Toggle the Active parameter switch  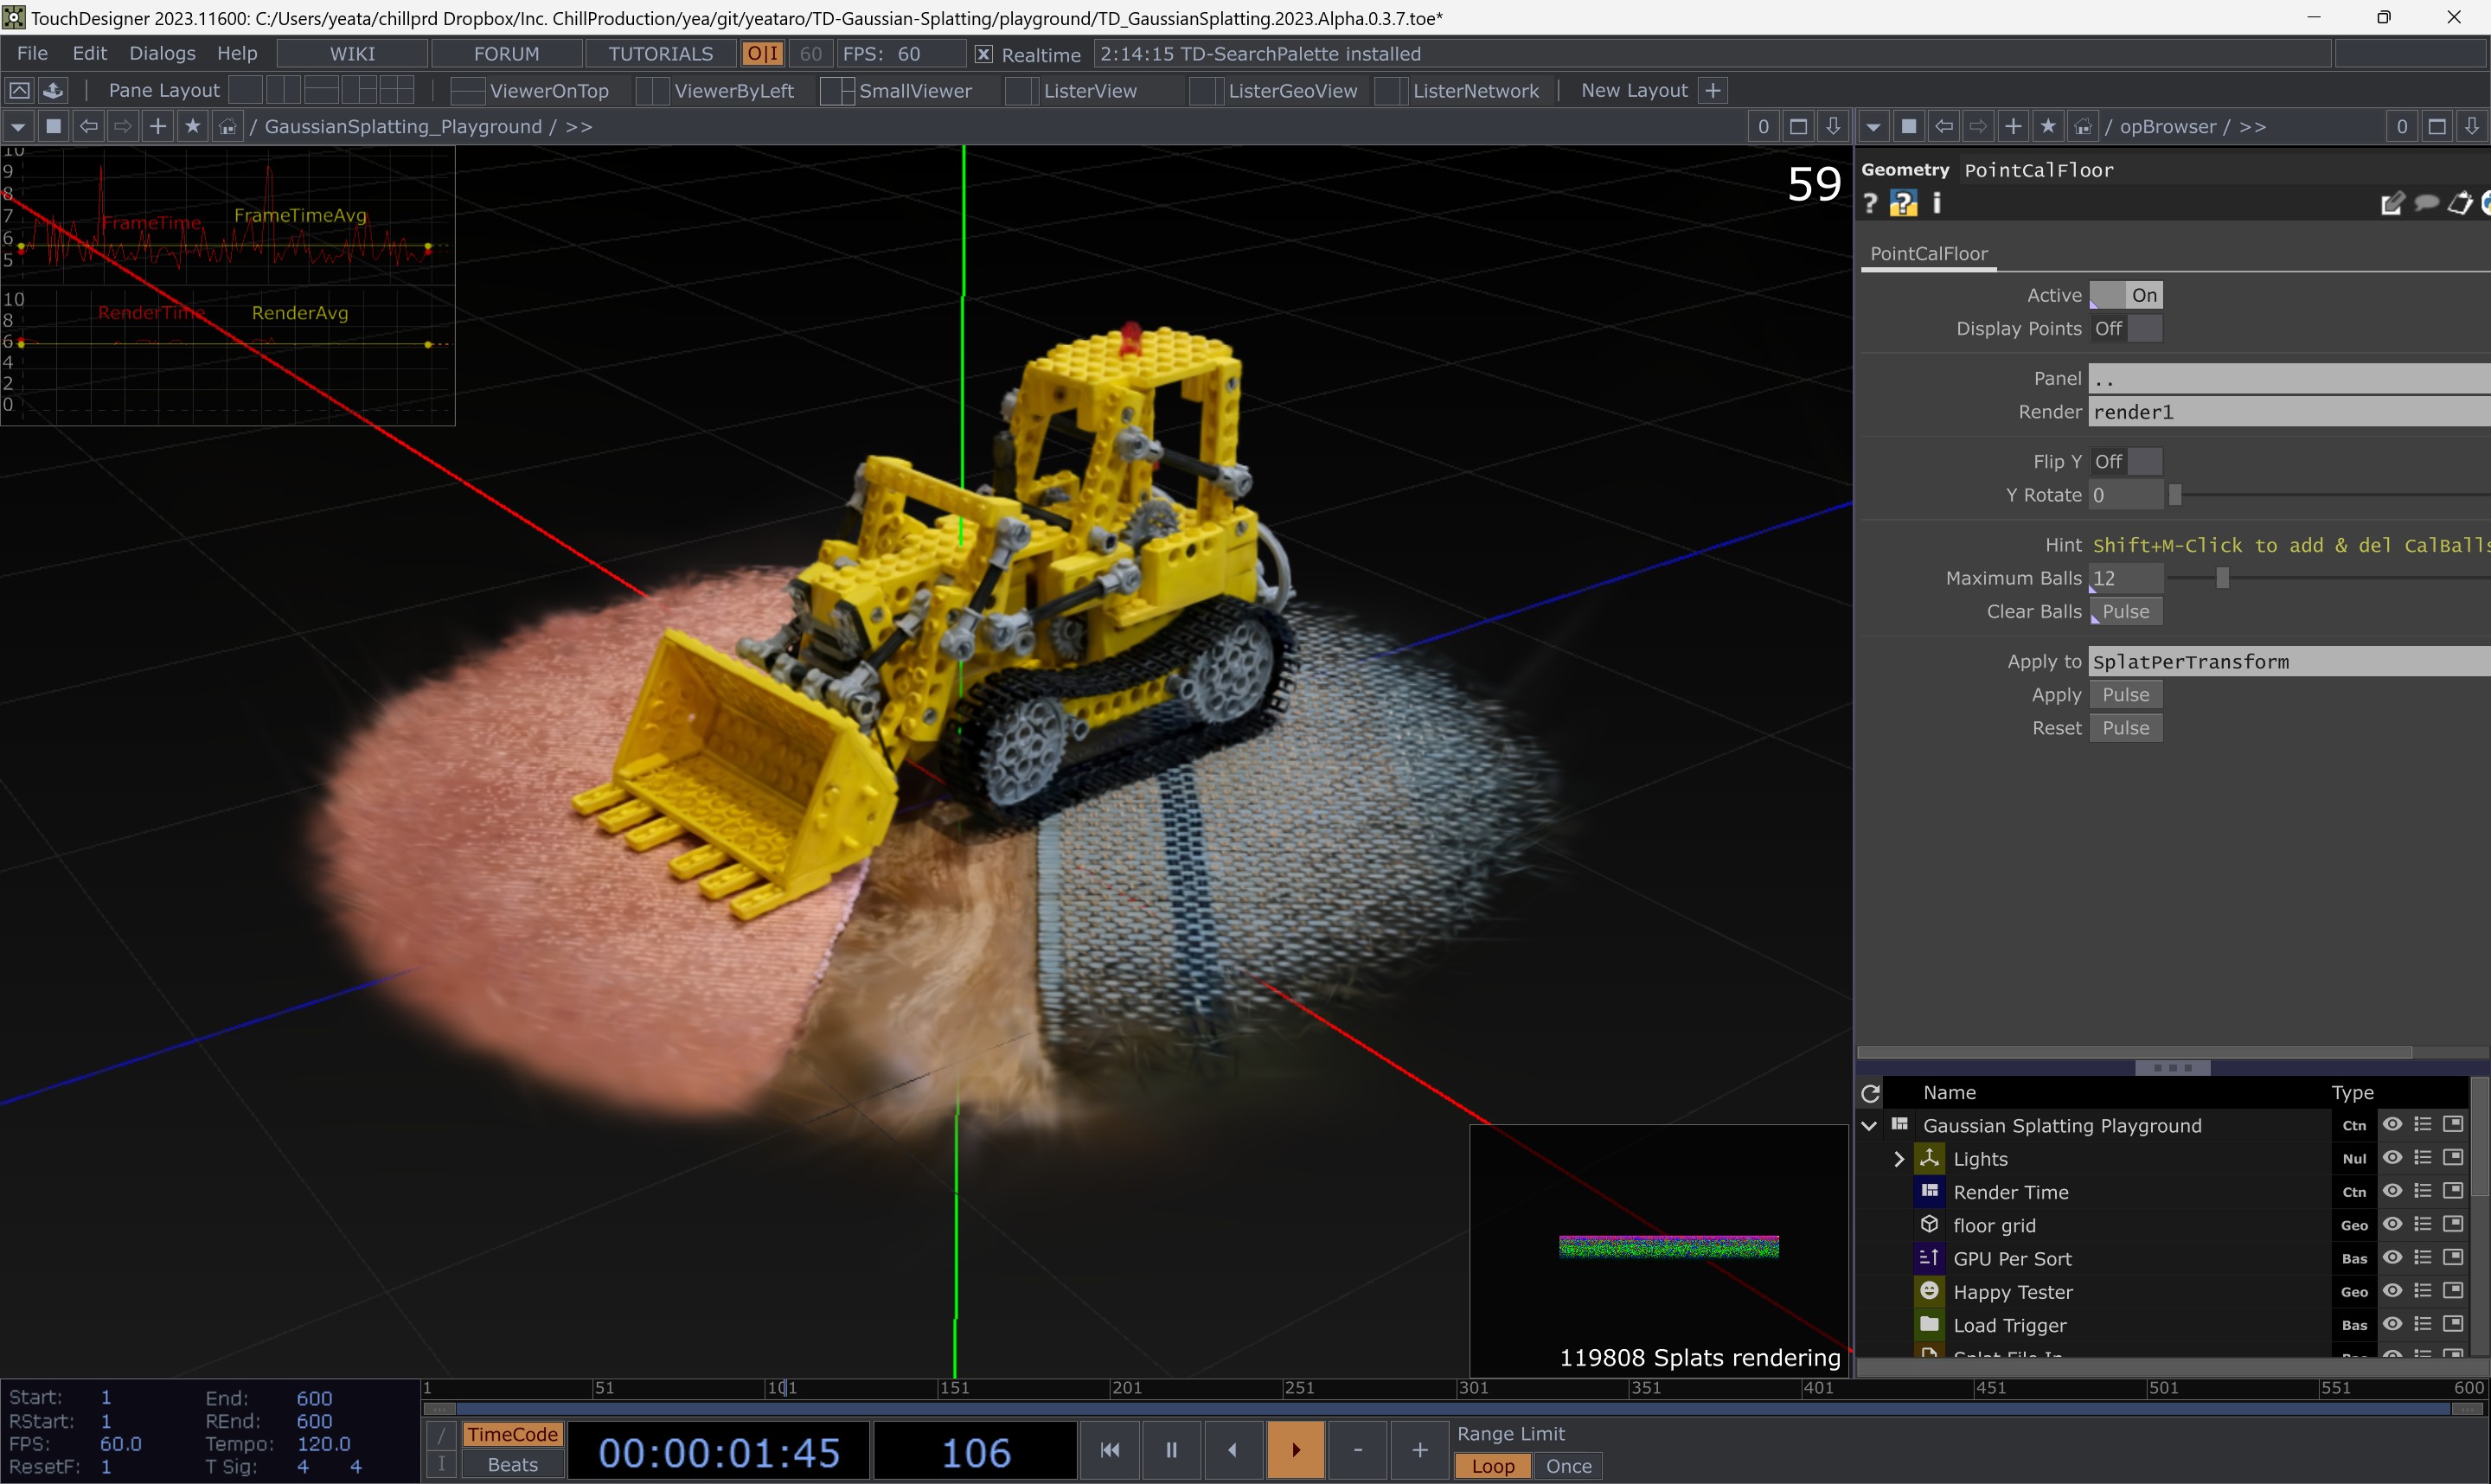[x=2125, y=295]
